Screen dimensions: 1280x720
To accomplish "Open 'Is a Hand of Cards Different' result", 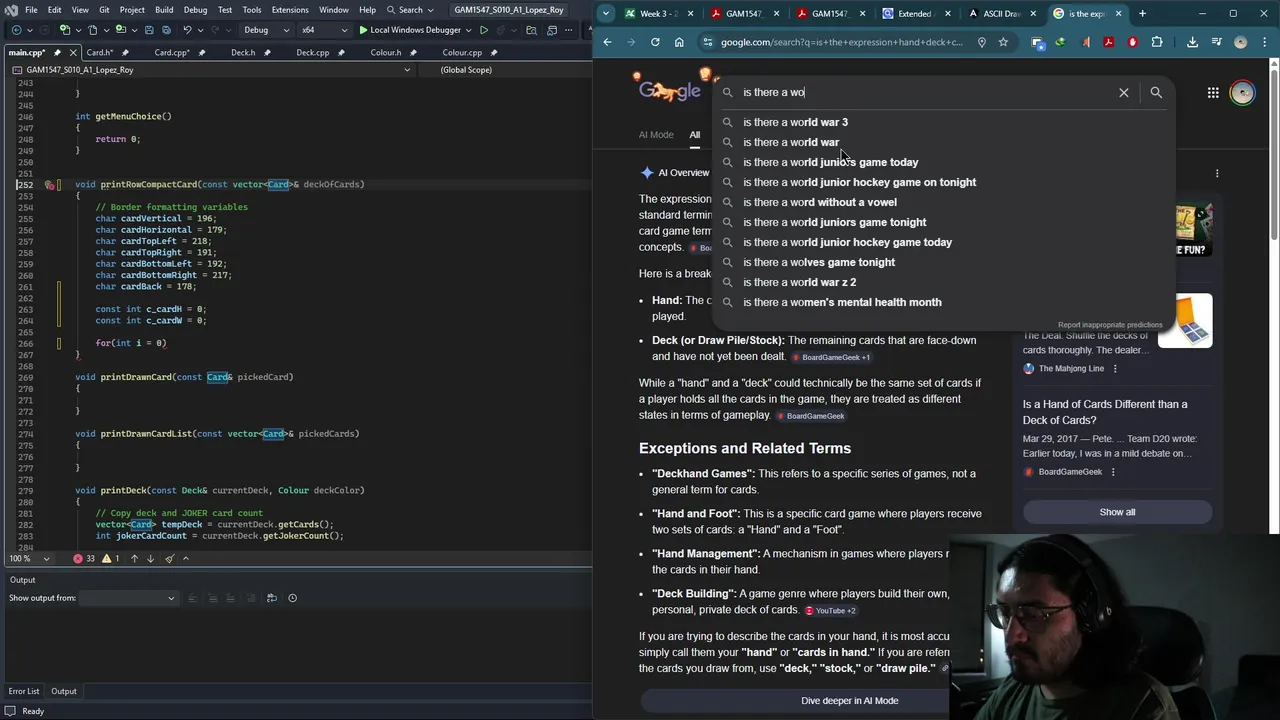I will tap(1105, 412).
